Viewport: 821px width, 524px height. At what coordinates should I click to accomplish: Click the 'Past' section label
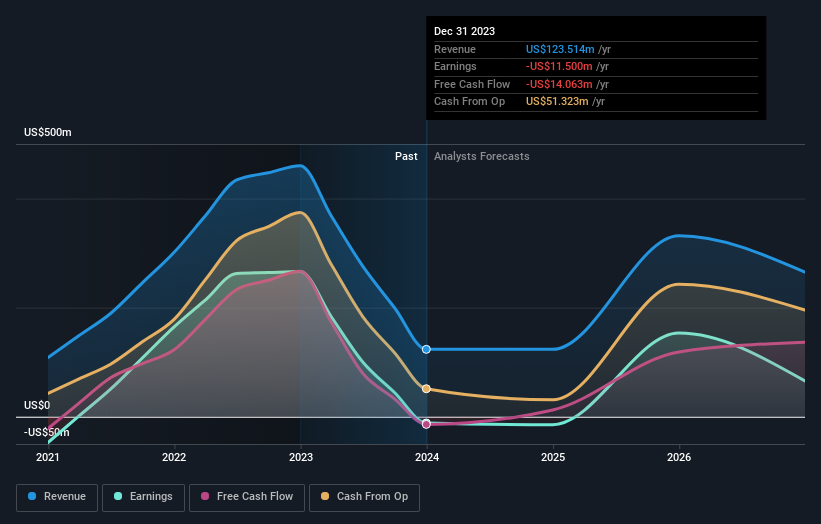[x=406, y=156]
